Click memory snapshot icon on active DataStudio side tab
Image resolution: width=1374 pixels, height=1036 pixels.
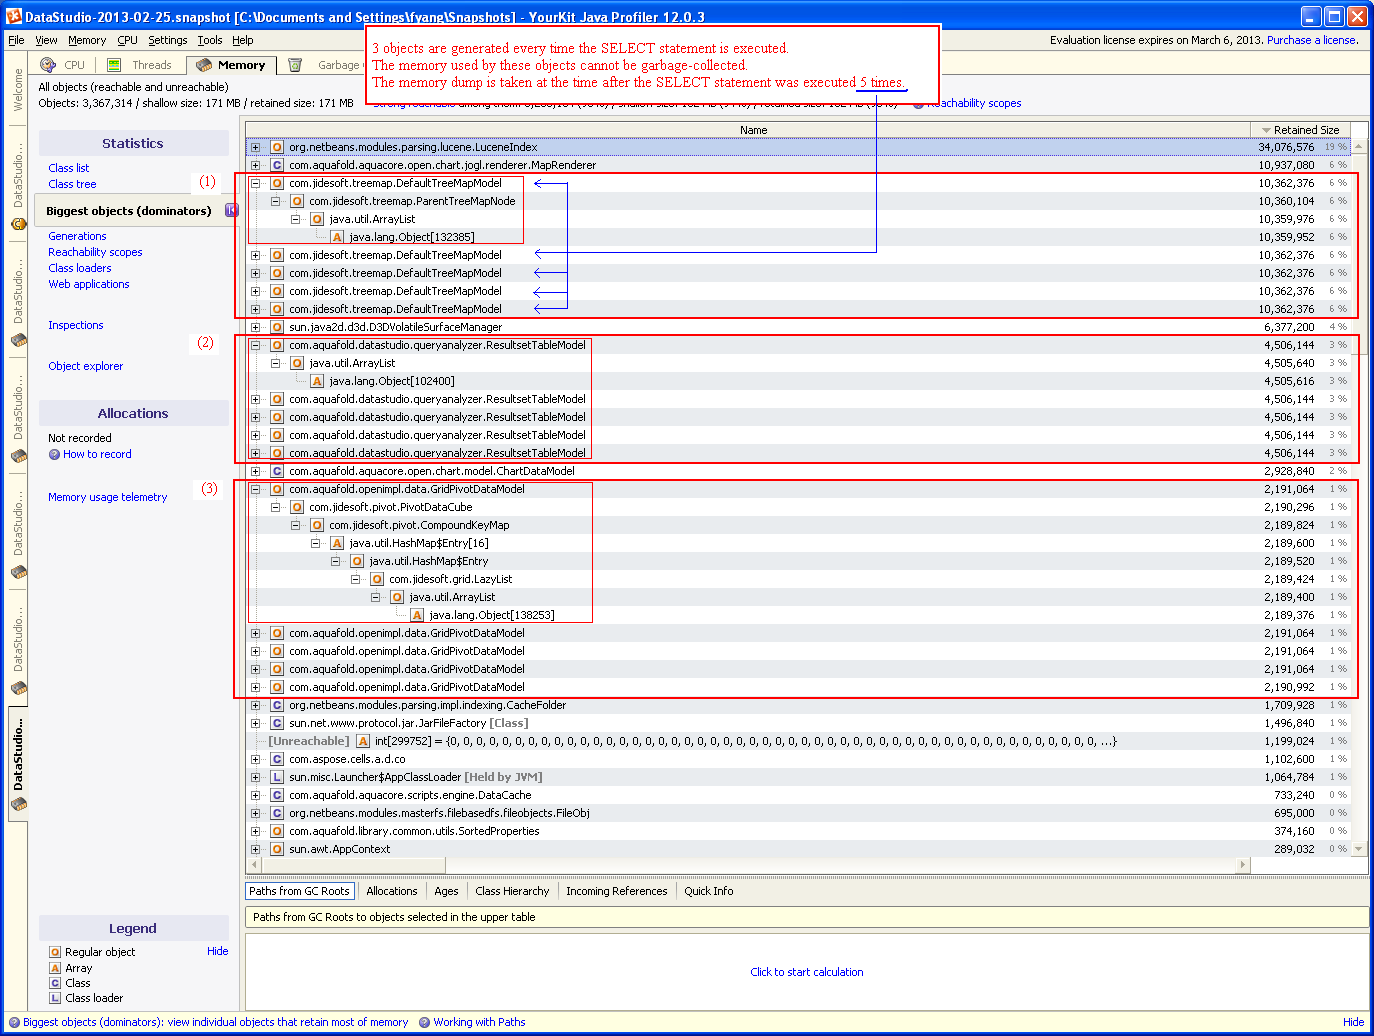[18, 805]
